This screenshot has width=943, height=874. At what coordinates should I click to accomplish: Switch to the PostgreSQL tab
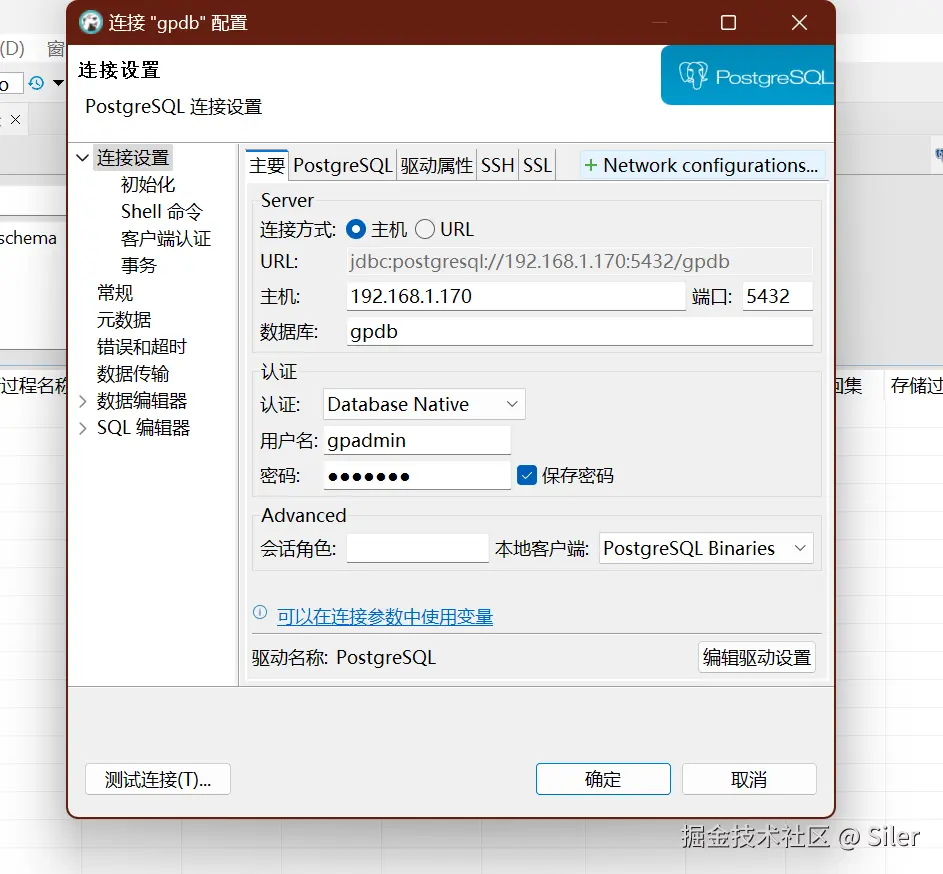coord(342,166)
